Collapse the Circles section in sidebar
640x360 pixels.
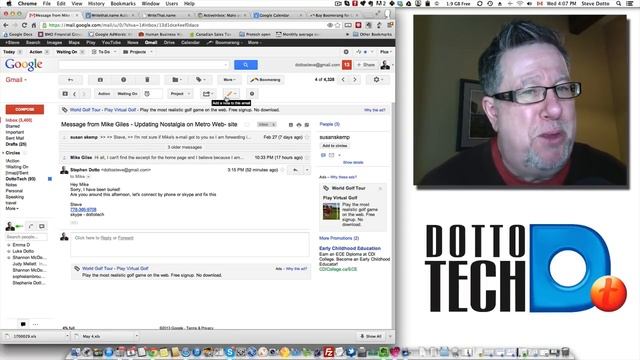[4, 153]
